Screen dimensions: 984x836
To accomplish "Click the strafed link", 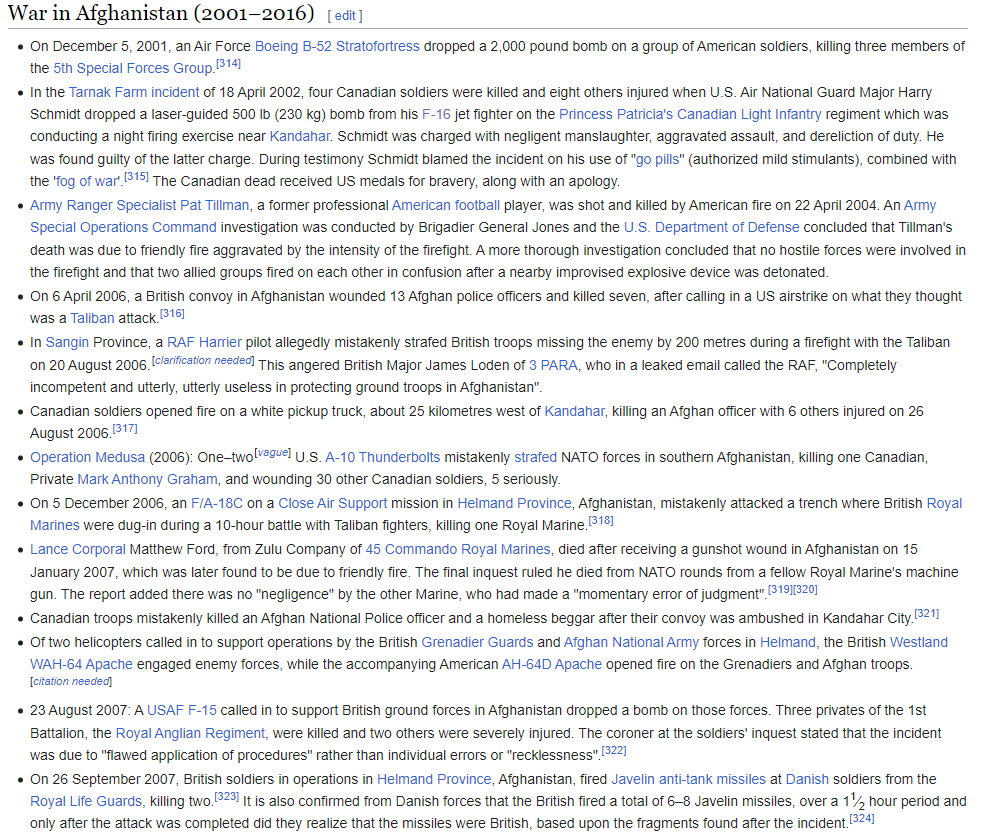I will [x=535, y=457].
